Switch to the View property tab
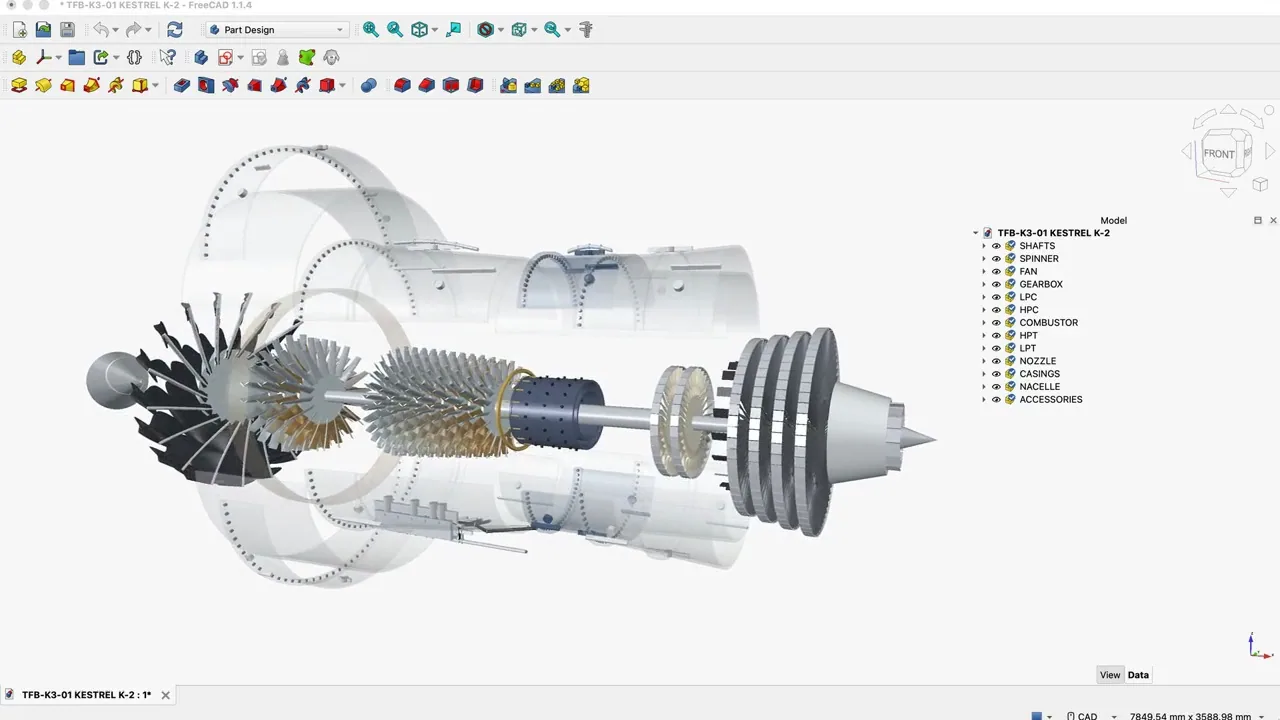Image resolution: width=1280 pixels, height=720 pixels. click(1110, 675)
